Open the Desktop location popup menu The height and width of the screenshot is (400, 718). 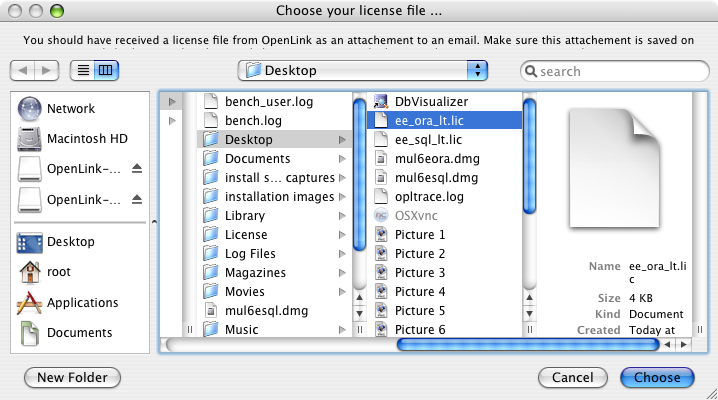(362, 70)
